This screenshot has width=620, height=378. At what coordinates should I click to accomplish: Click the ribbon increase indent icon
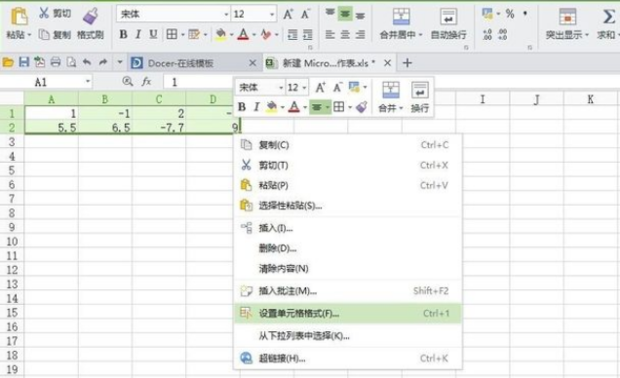(x=307, y=34)
